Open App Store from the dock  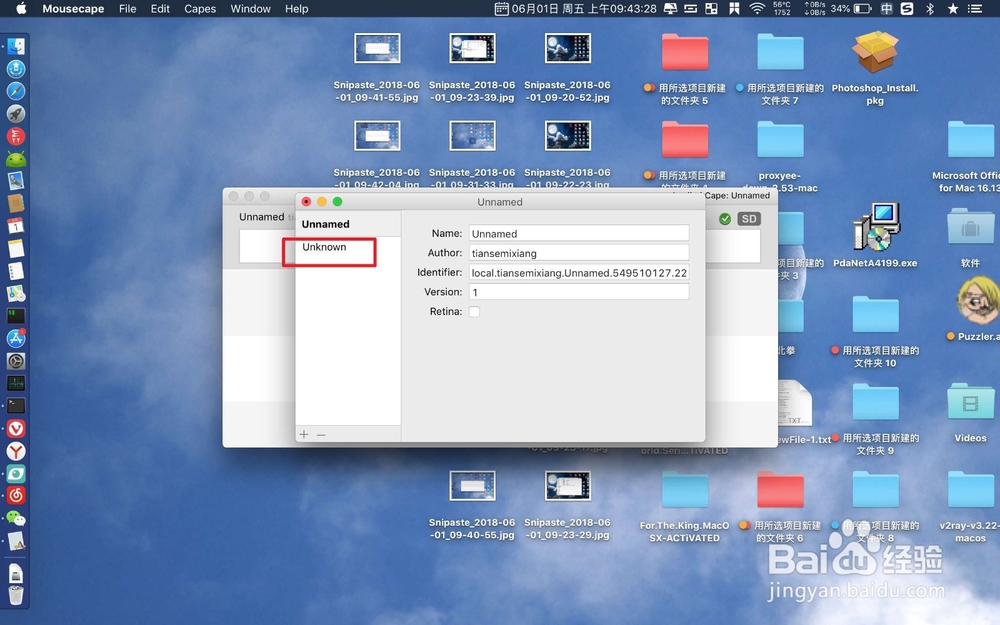pyautogui.click(x=16, y=338)
